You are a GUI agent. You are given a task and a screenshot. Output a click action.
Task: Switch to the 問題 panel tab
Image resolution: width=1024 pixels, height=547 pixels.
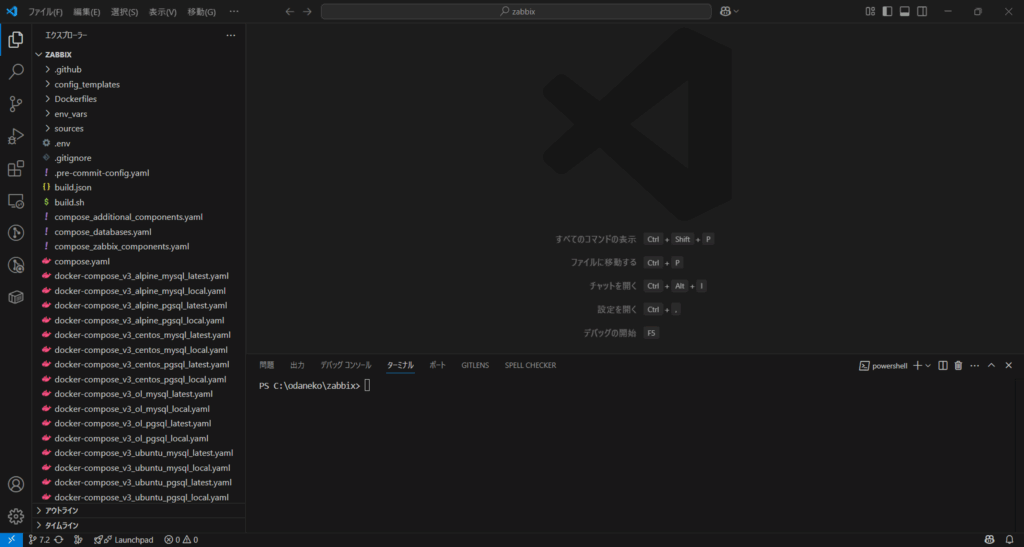tap(266, 366)
